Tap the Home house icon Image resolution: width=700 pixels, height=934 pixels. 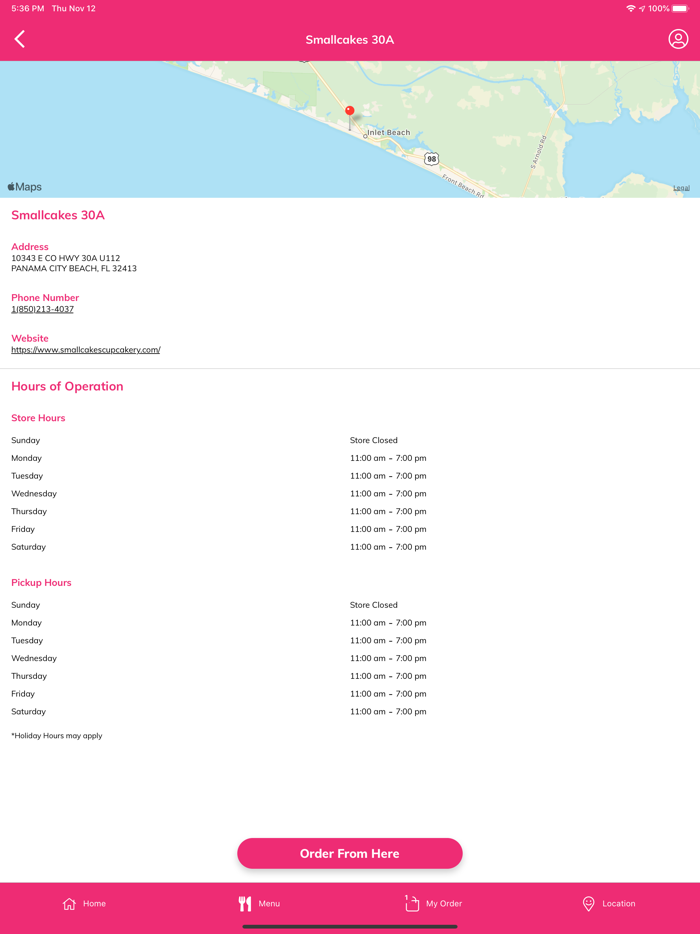click(x=69, y=904)
